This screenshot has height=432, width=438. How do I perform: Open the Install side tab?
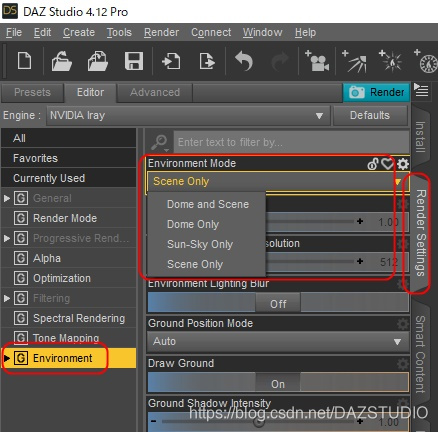click(x=420, y=137)
